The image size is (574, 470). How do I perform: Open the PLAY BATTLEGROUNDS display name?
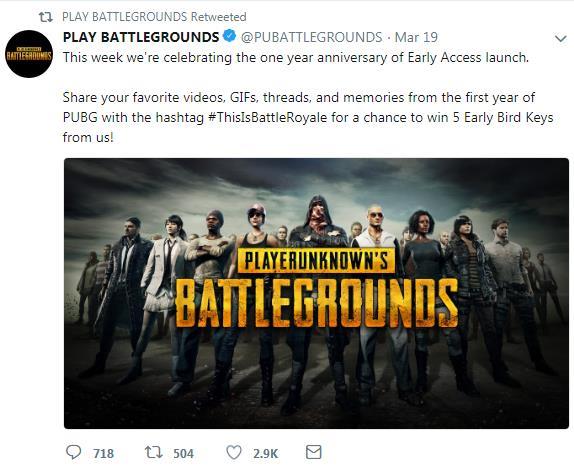point(141,37)
